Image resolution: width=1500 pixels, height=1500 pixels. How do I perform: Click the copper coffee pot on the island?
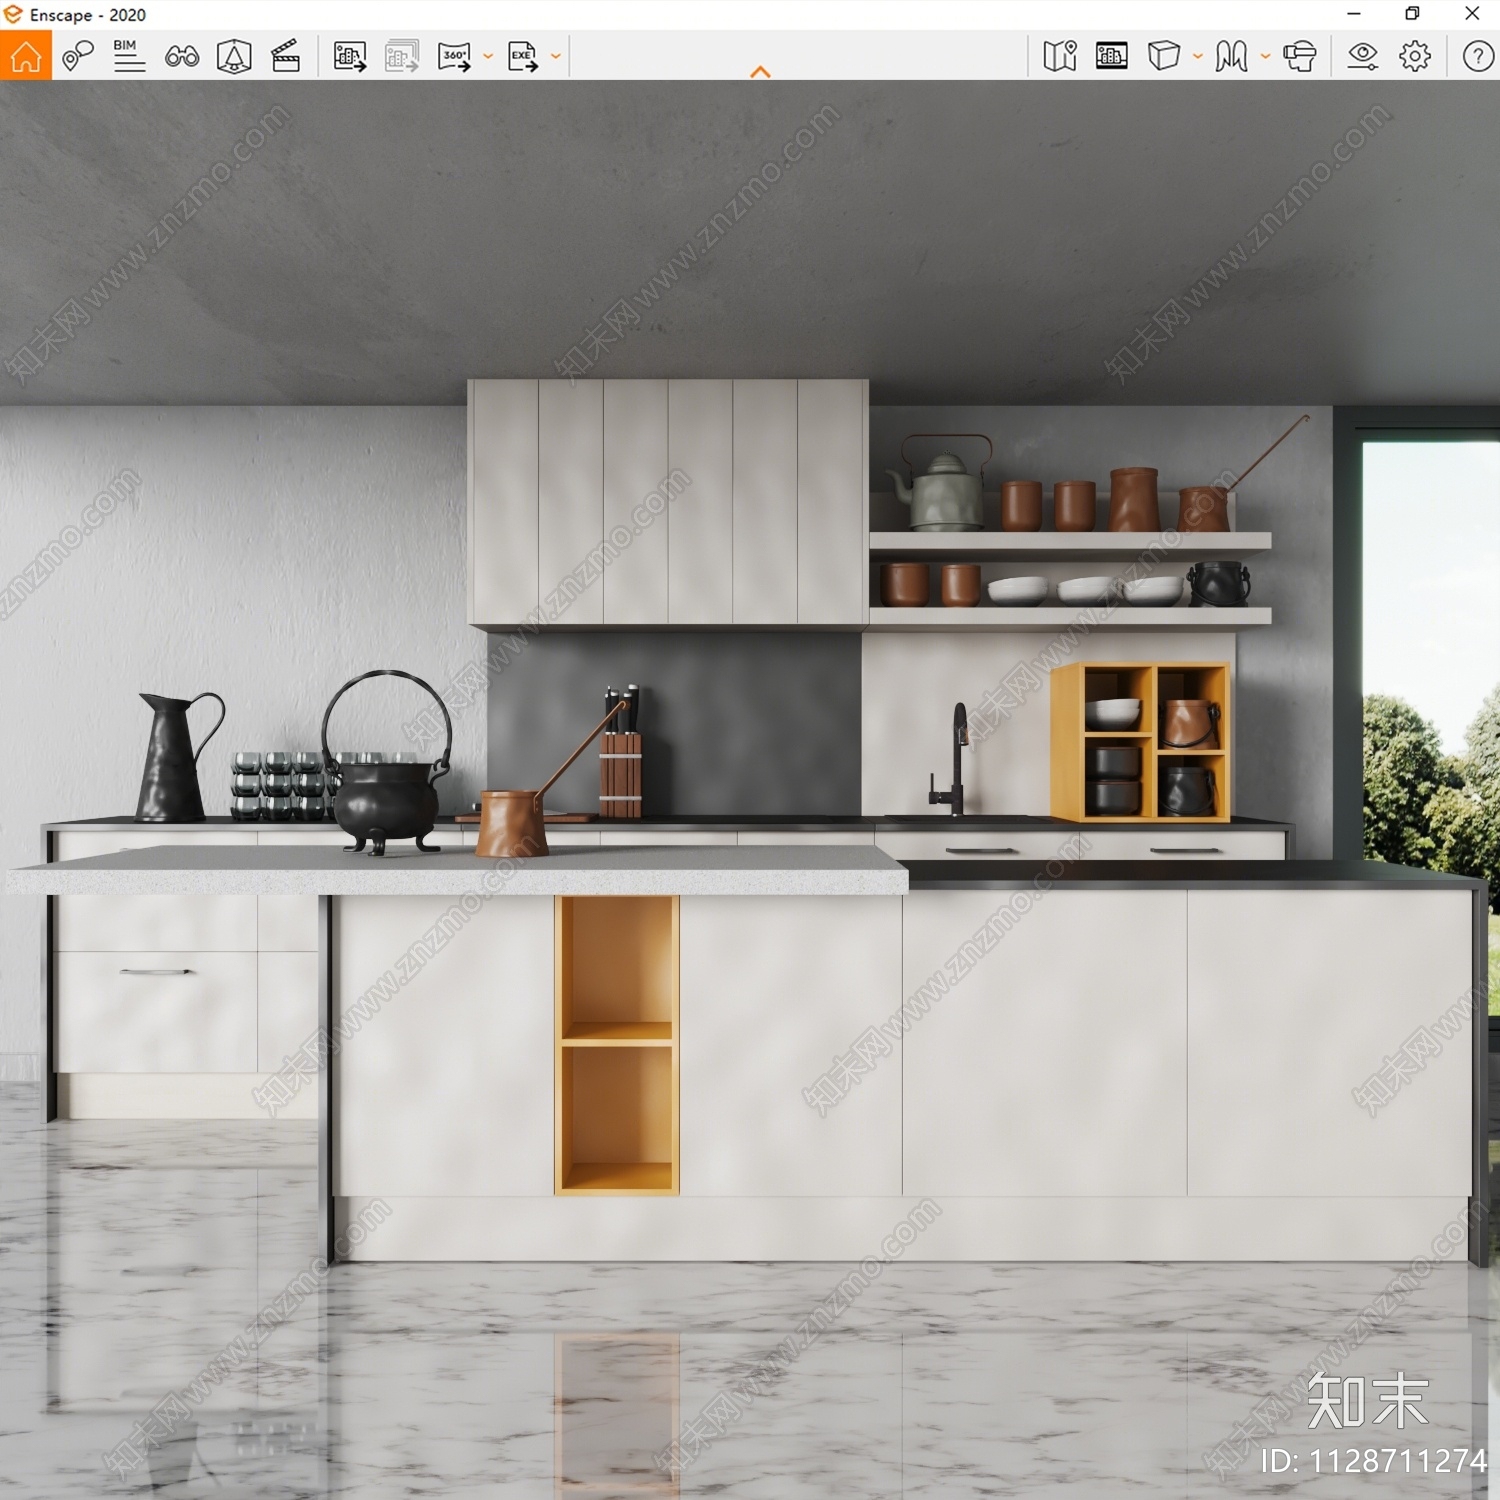[x=511, y=823]
